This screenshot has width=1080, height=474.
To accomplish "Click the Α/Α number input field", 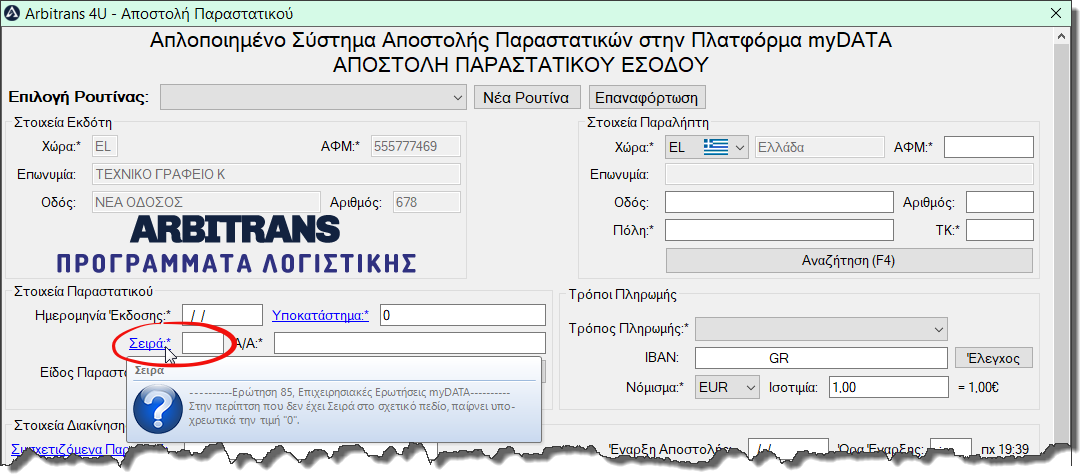I will pyautogui.click(x=410, y=343).
